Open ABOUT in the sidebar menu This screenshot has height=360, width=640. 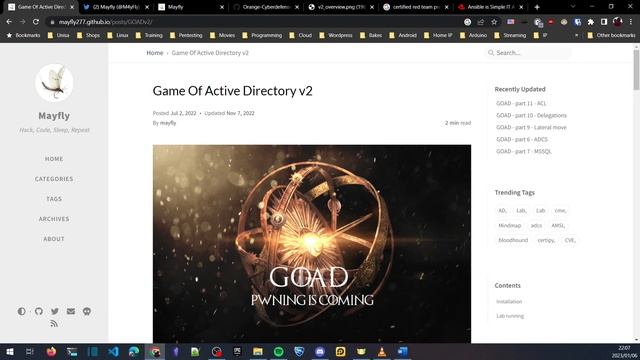point(54,239)
